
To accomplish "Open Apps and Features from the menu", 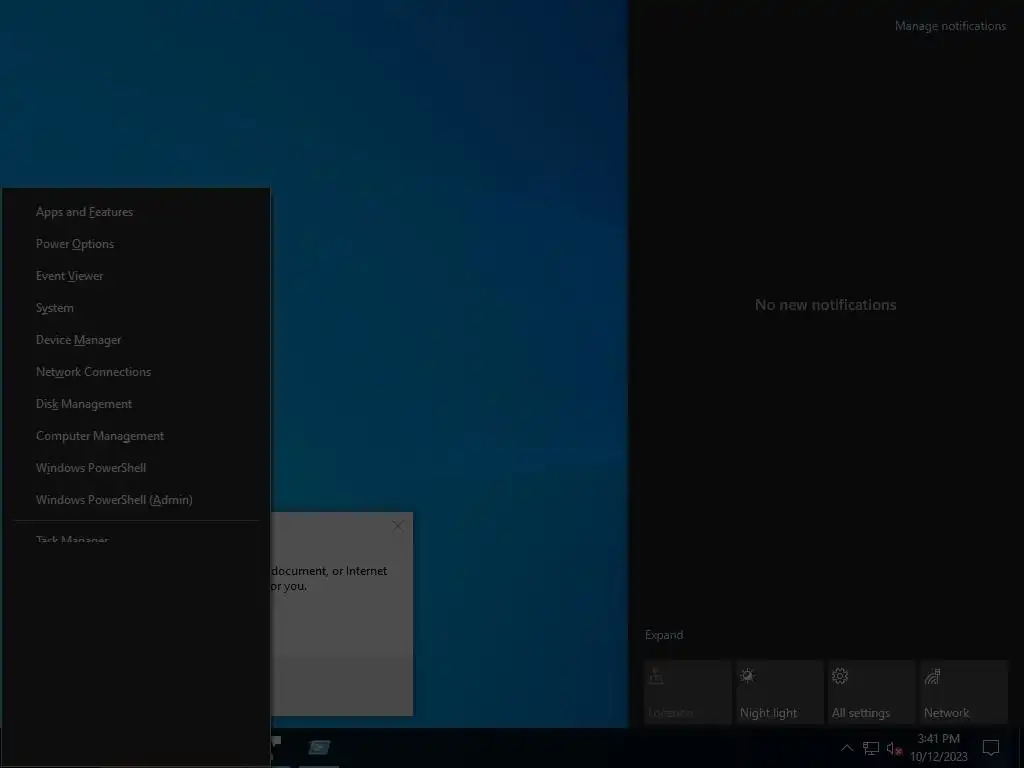I will coord(136,212).
